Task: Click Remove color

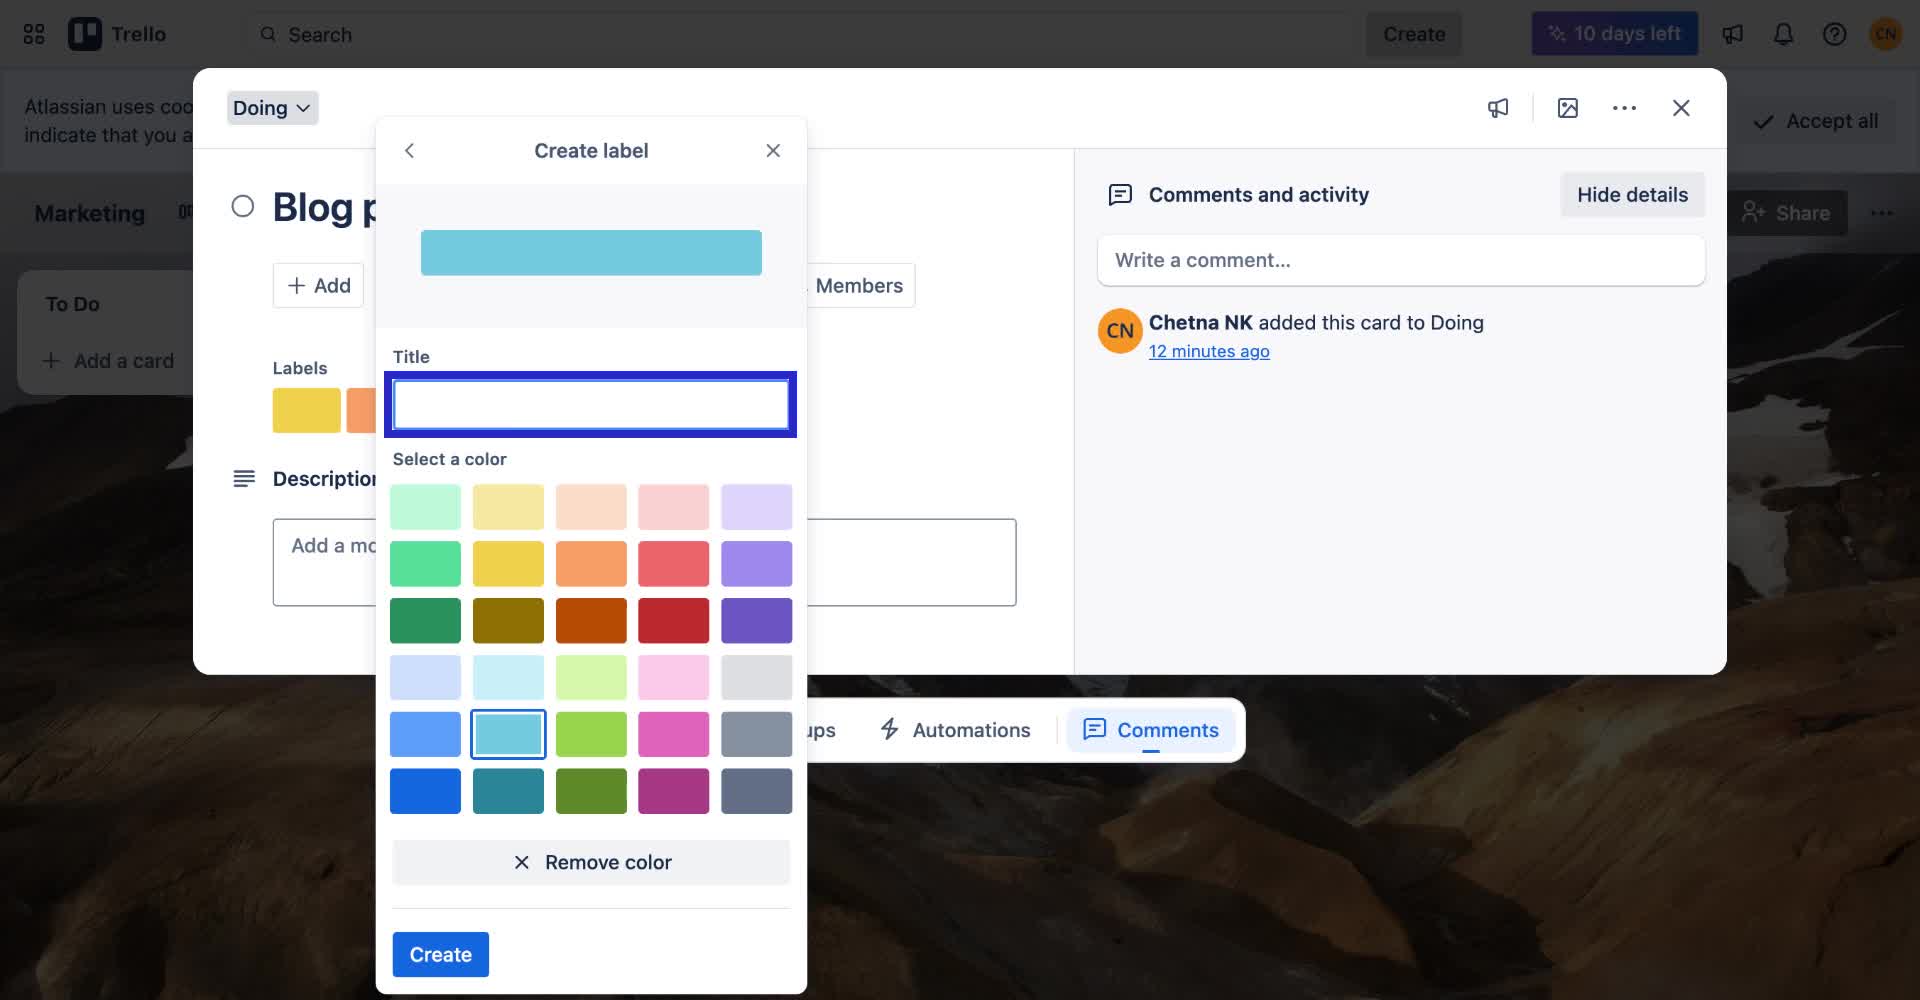Action: (x=591, y=862)
